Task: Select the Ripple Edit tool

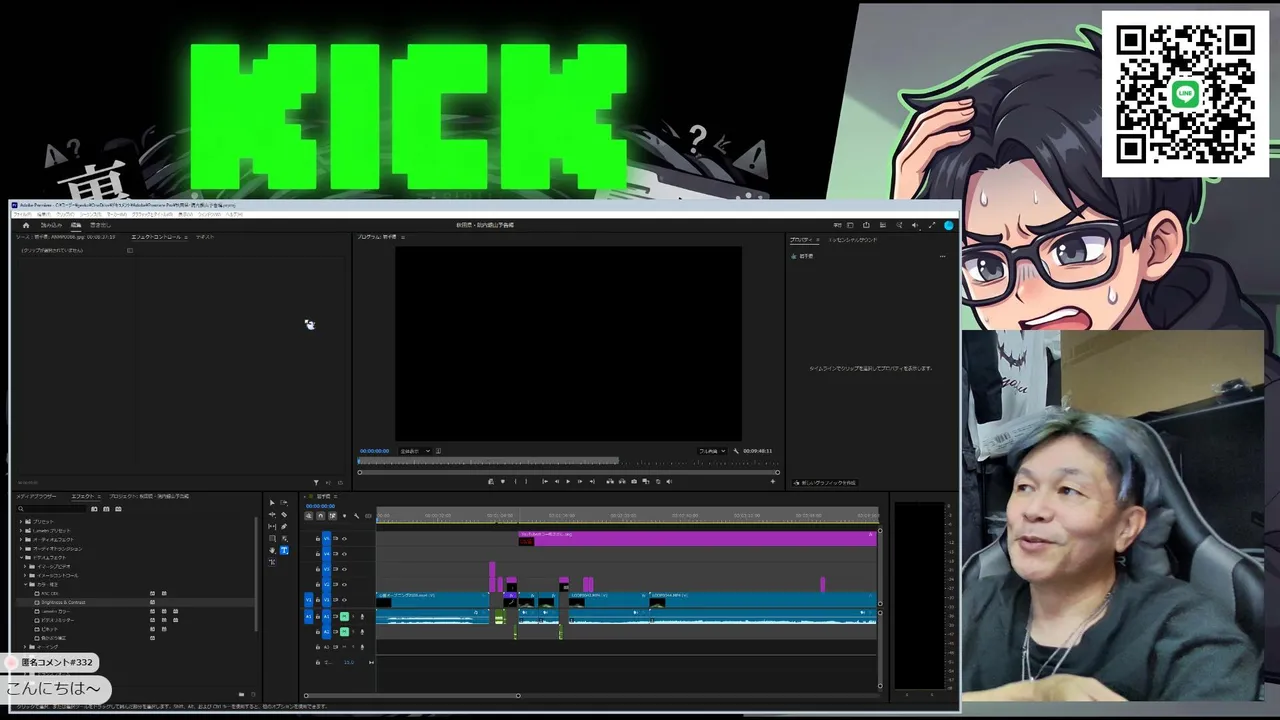Action: [x=272, y=515]
